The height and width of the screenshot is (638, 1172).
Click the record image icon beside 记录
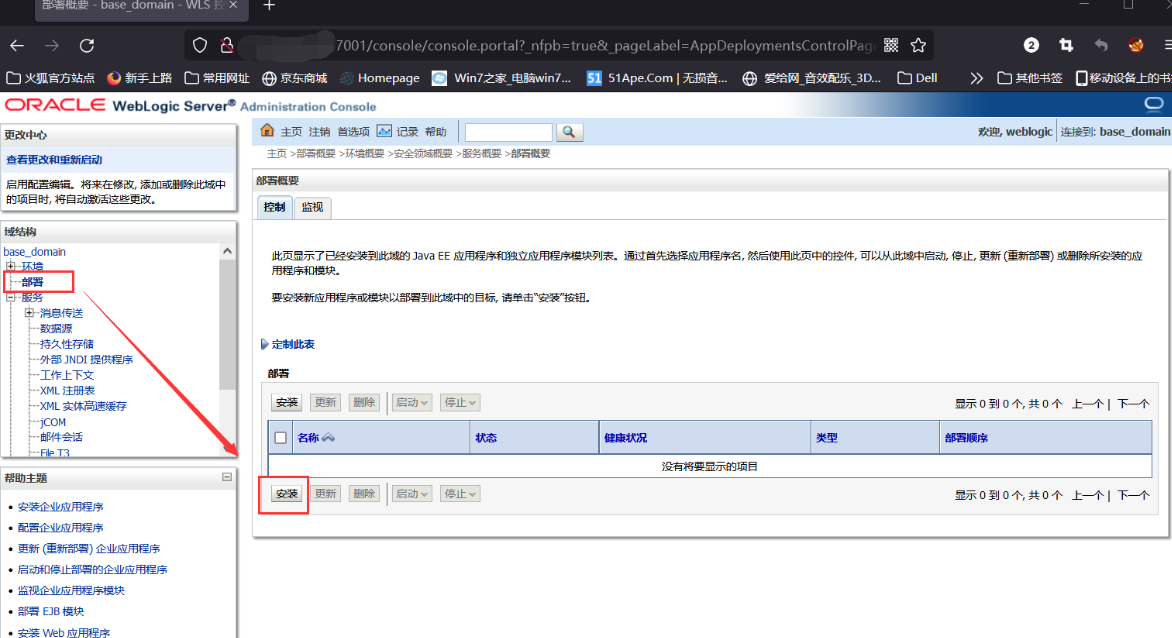[384, 131]
